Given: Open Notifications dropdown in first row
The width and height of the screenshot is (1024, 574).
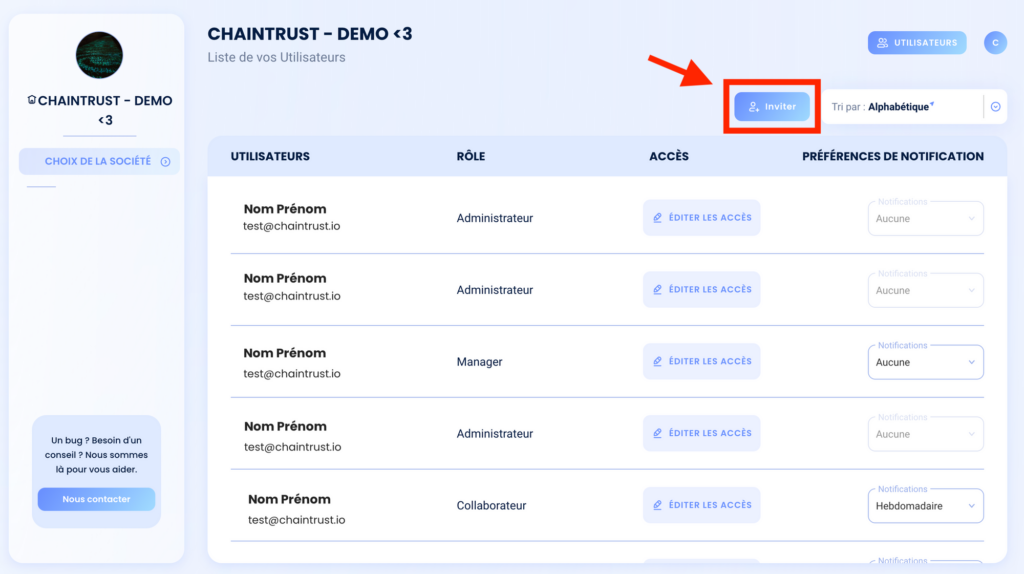Looking at the screenshot, I should [925, 218].
